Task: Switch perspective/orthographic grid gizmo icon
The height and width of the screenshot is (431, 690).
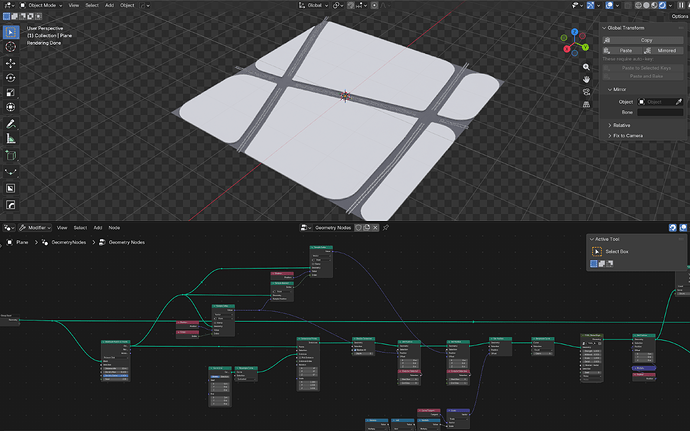Action: [586, 104]
